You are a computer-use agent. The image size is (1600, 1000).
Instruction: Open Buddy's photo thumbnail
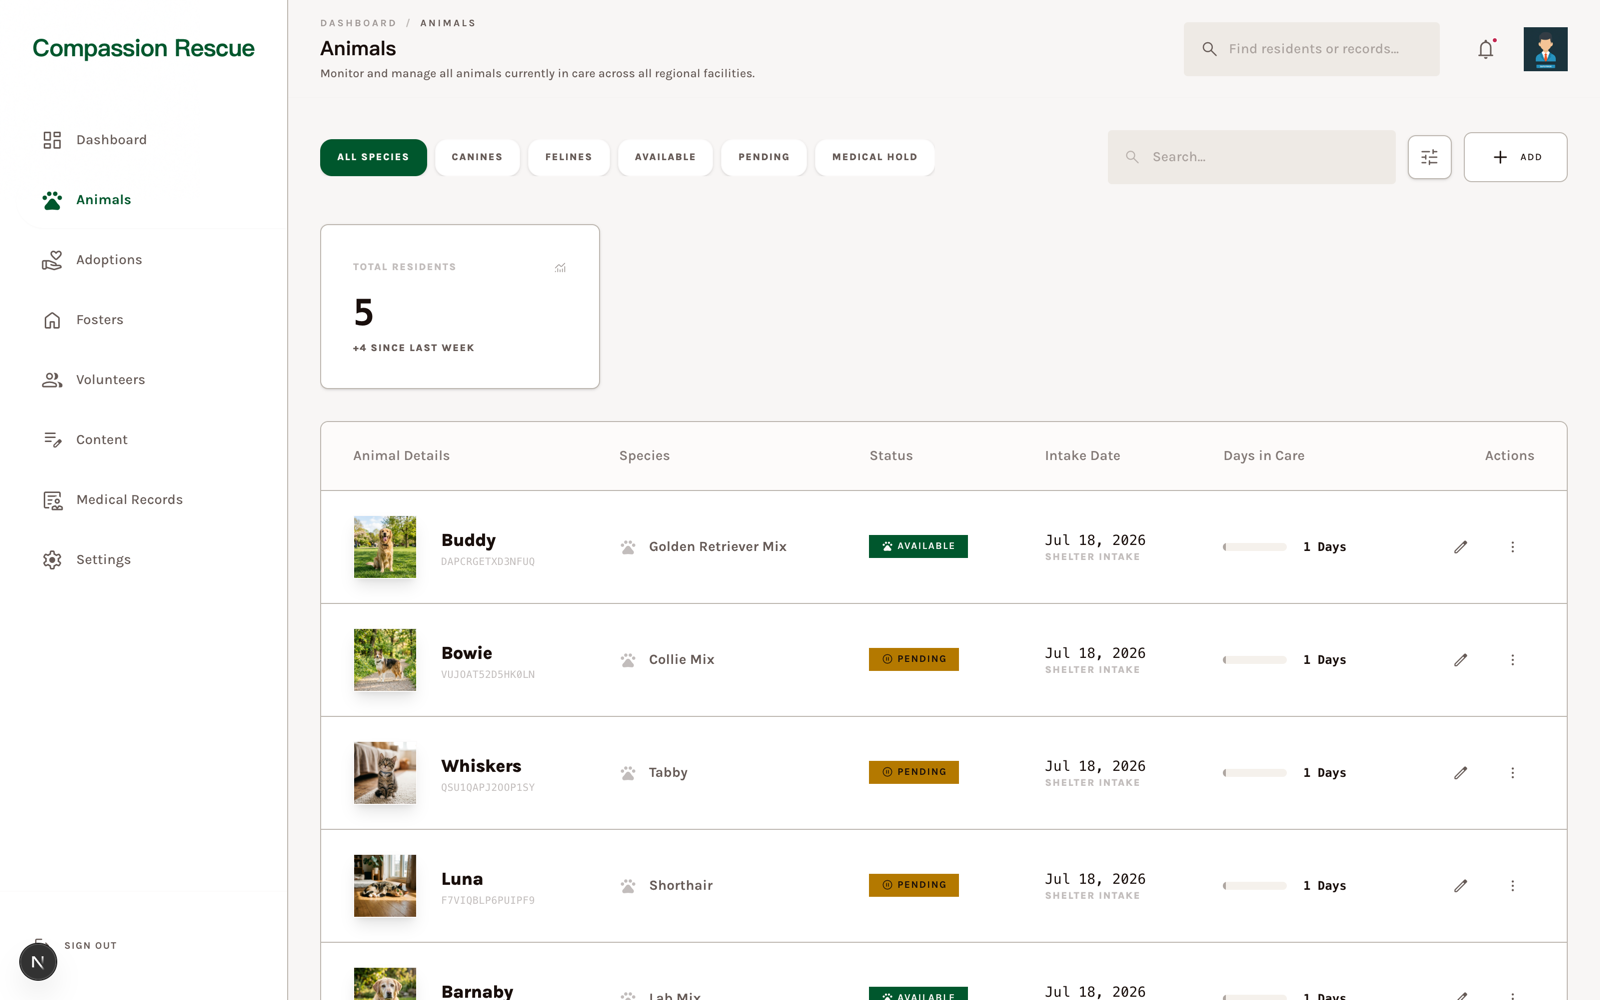(x=385, y=547)
